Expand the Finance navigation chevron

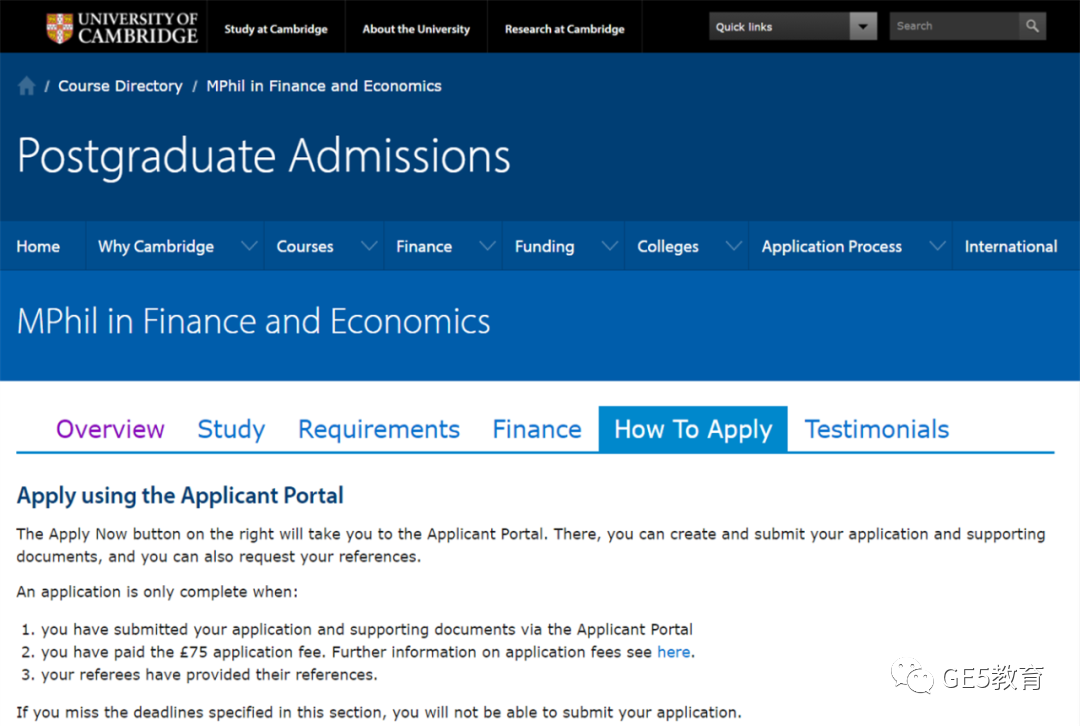point(488,246)
